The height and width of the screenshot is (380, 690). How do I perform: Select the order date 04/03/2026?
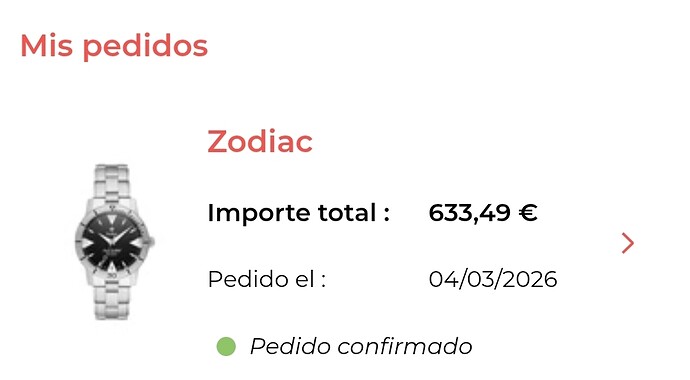click(493, 279)
